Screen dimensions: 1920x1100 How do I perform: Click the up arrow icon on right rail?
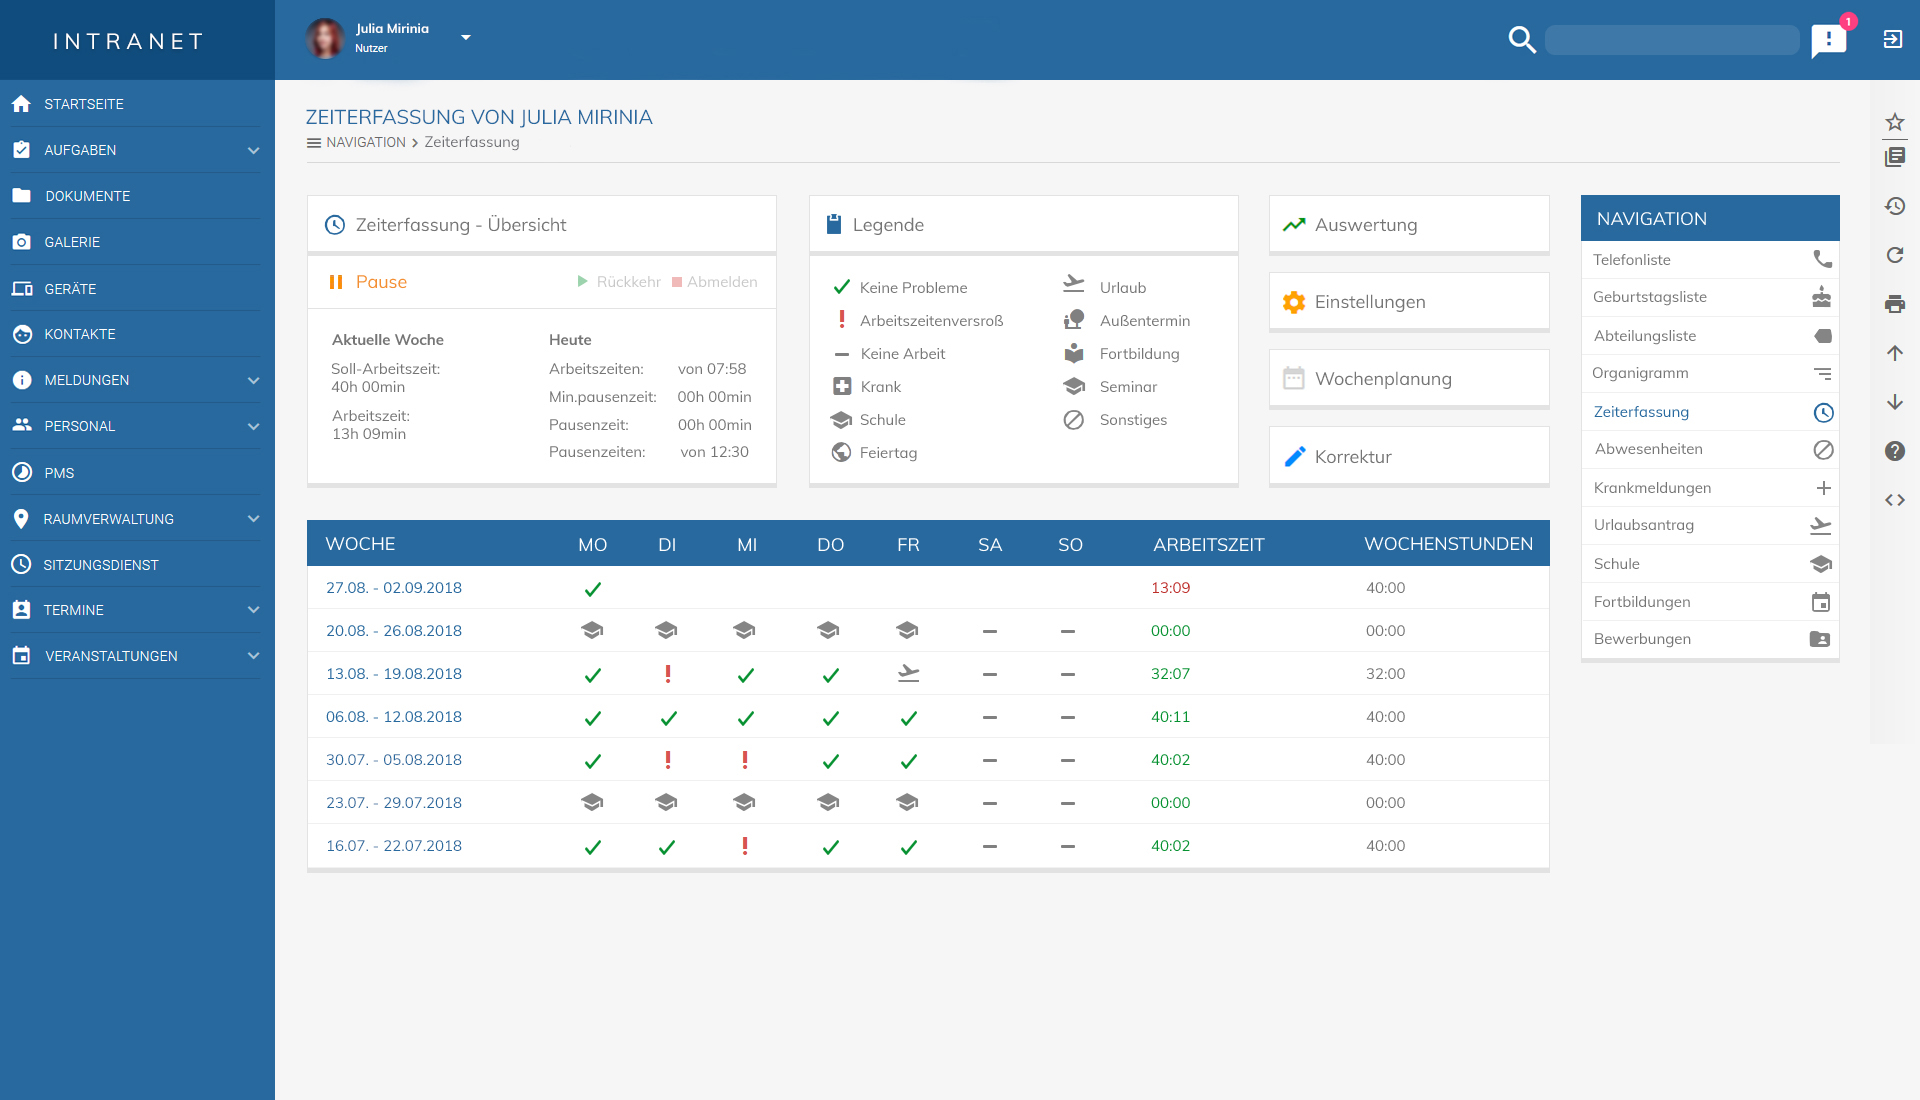point(1895,353)
